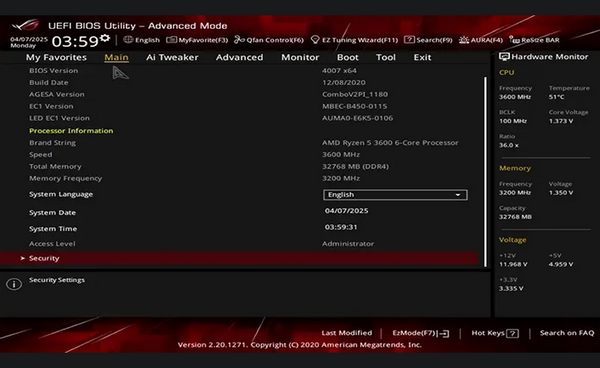Click the Build Date value 12/08/2020
The height and width of the screenshot is (368, 600).
(344, 83)
